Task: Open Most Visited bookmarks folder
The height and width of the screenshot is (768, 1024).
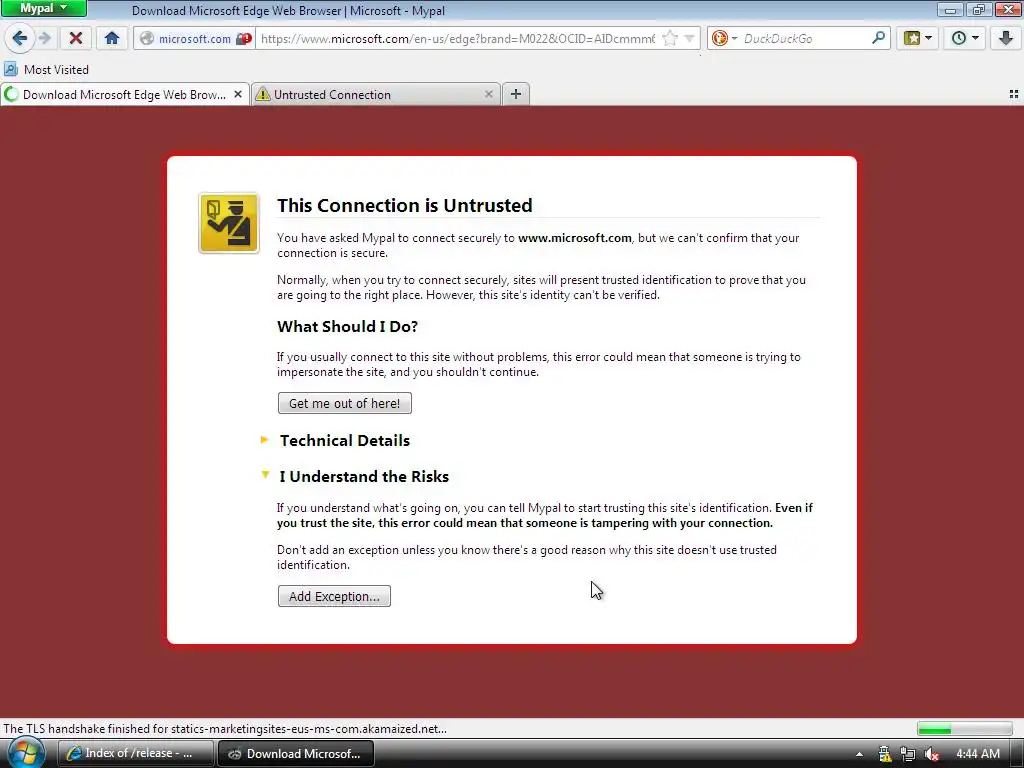Action: tap(46, 69)
